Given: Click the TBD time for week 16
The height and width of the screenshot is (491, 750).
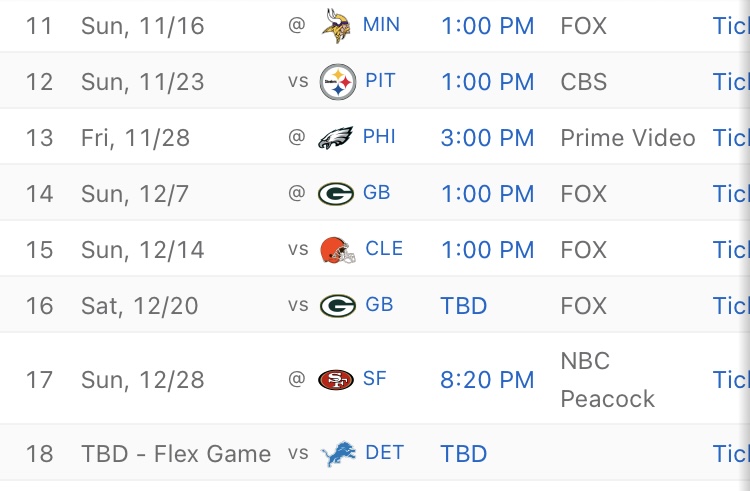Looking at the screenshot, I should click(463, 305).
